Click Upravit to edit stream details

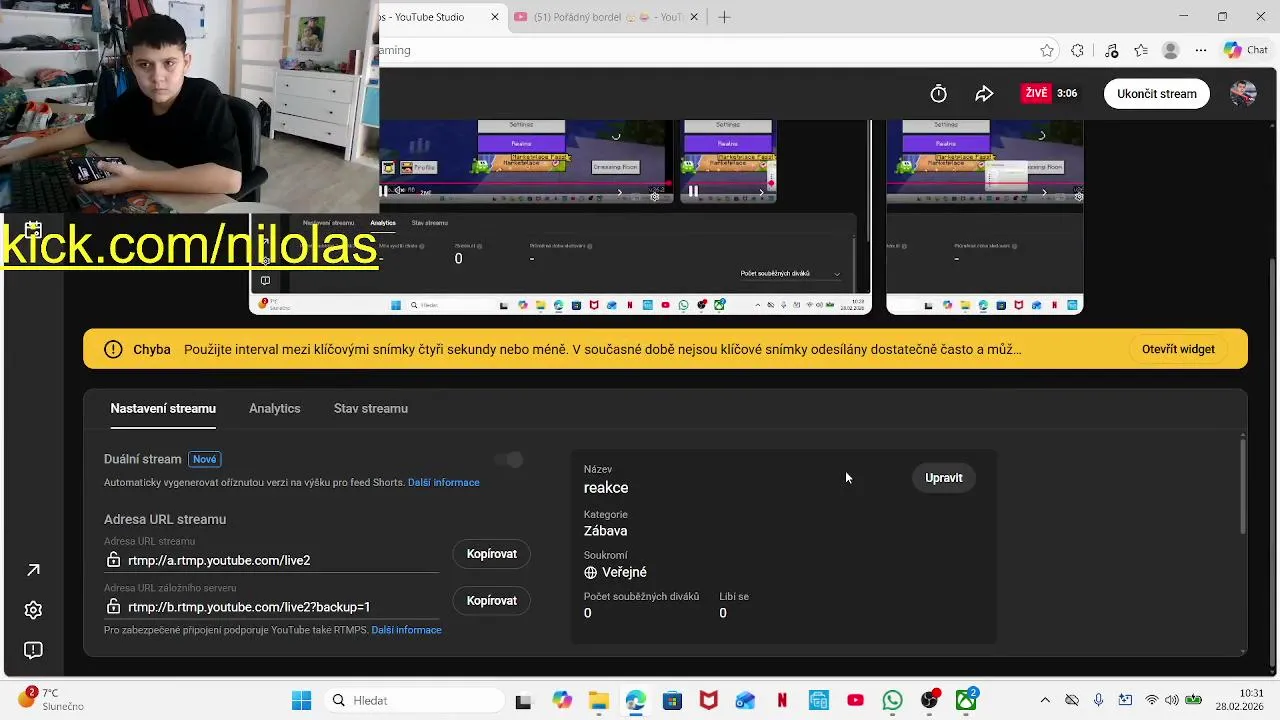pos(944,478)
